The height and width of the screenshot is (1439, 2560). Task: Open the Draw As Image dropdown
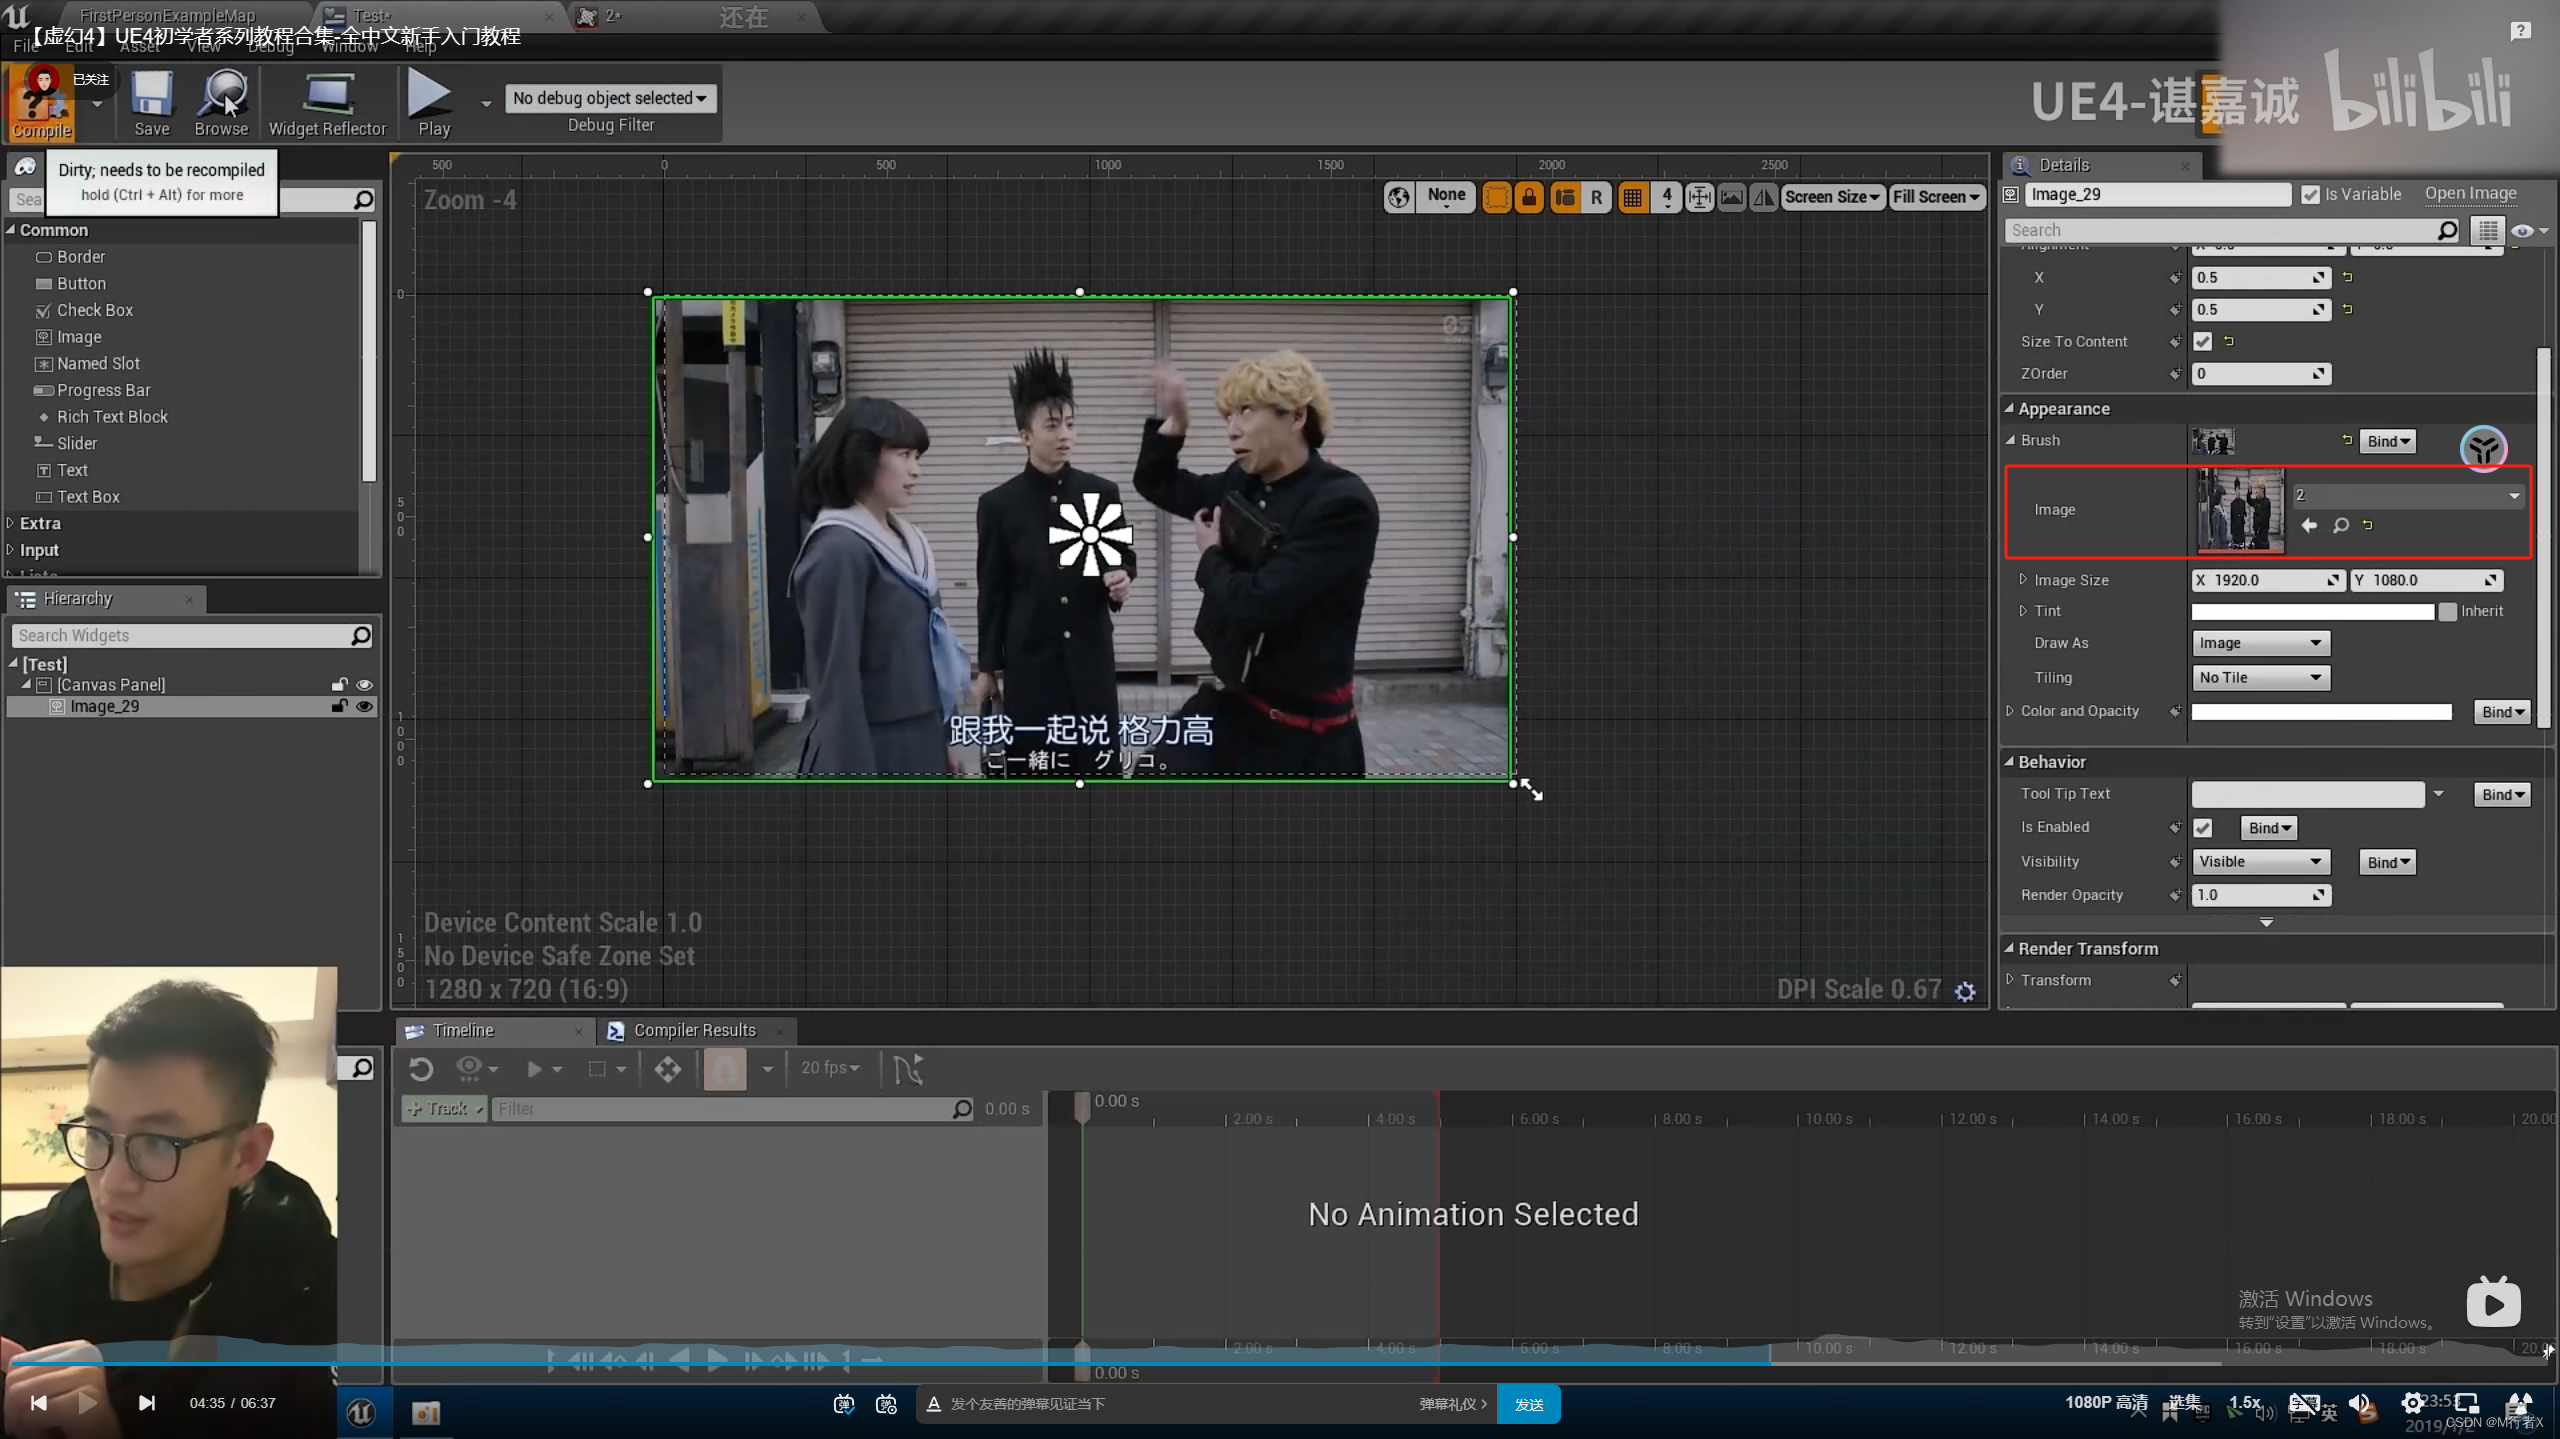point(2260,643)
